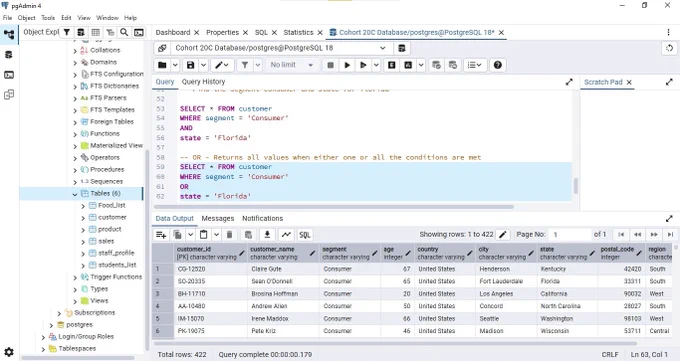Click the edit pencil beside Showing rows
The width and height of the screenshot is (680, 361).
pos(503,235)
